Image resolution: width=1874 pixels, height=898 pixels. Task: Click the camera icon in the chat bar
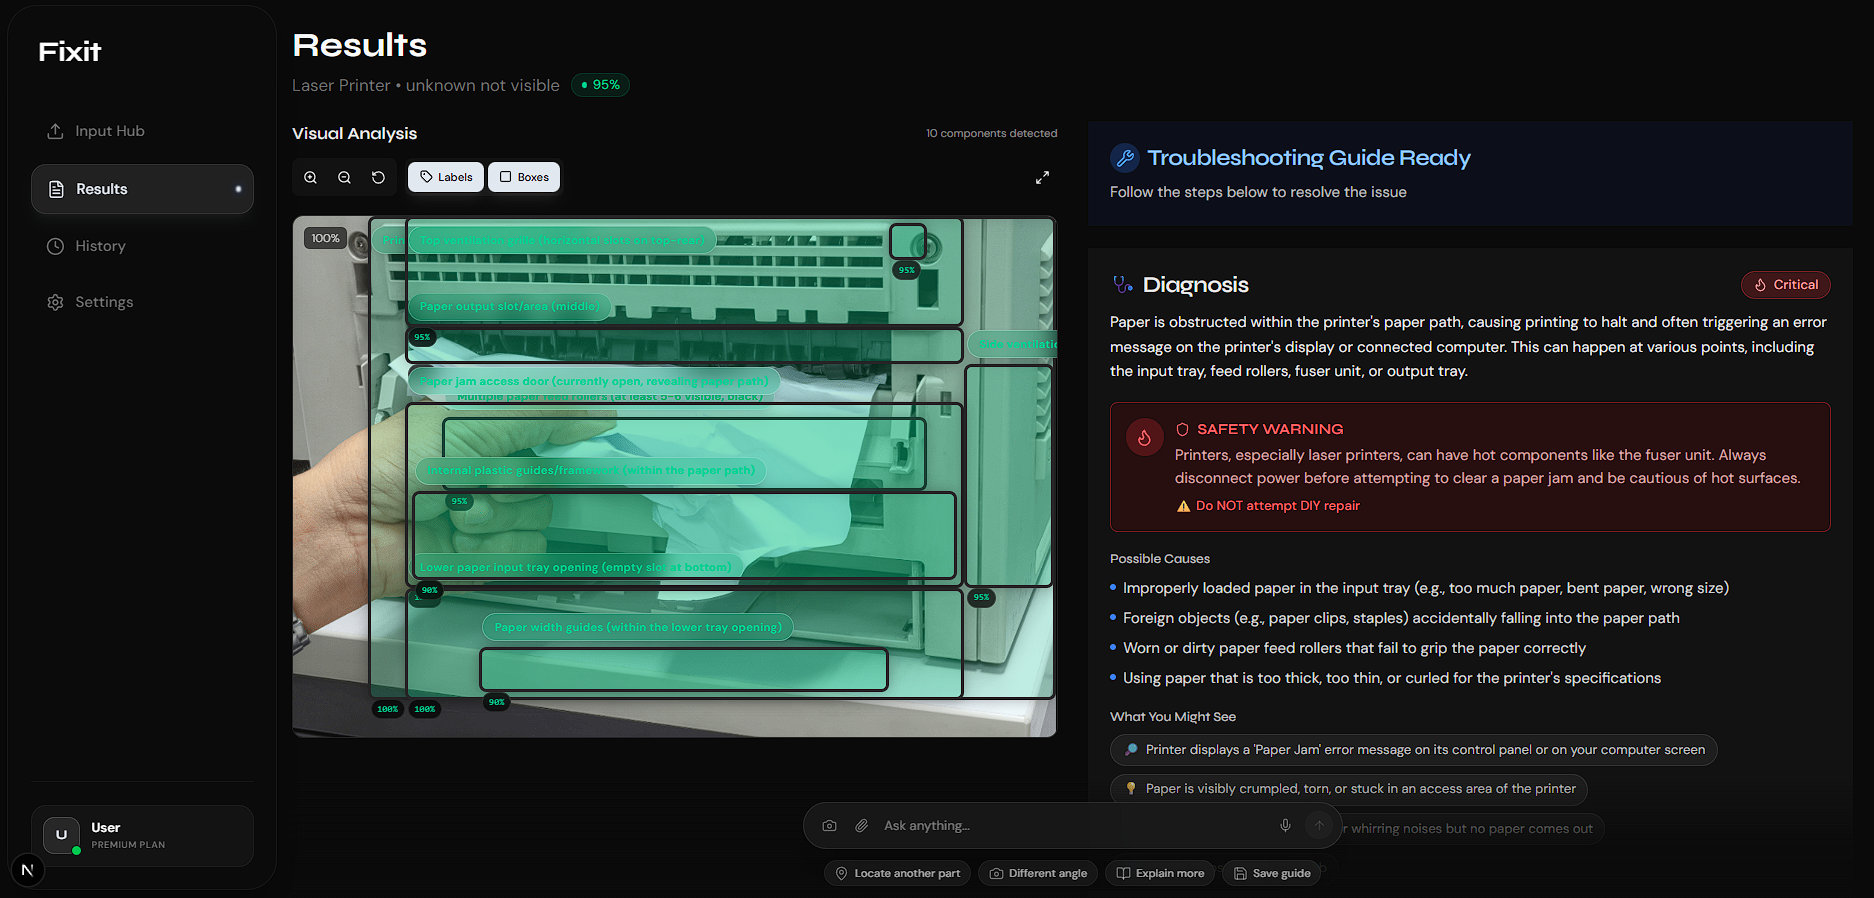tap(829, 826)
